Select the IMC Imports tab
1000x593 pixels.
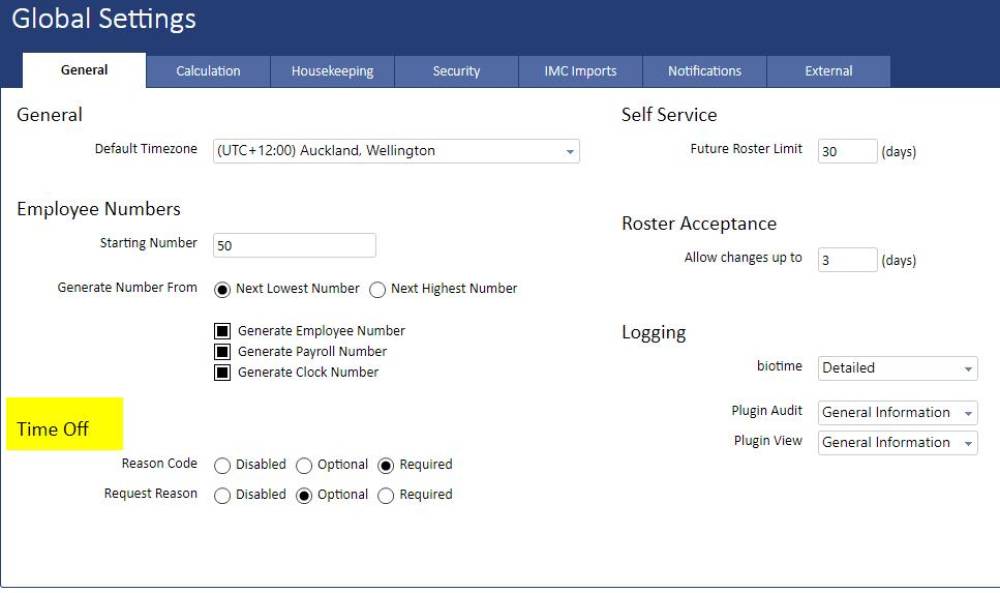point(580,71)
